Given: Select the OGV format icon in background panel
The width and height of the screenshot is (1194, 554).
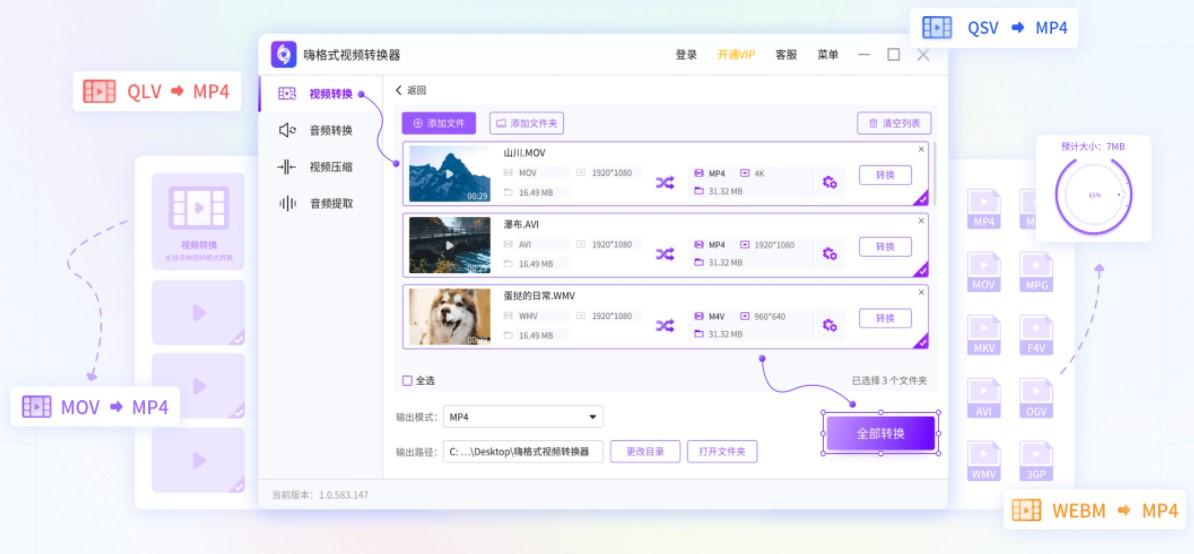Looking at the screenshot, I should tap(1036, 399).
